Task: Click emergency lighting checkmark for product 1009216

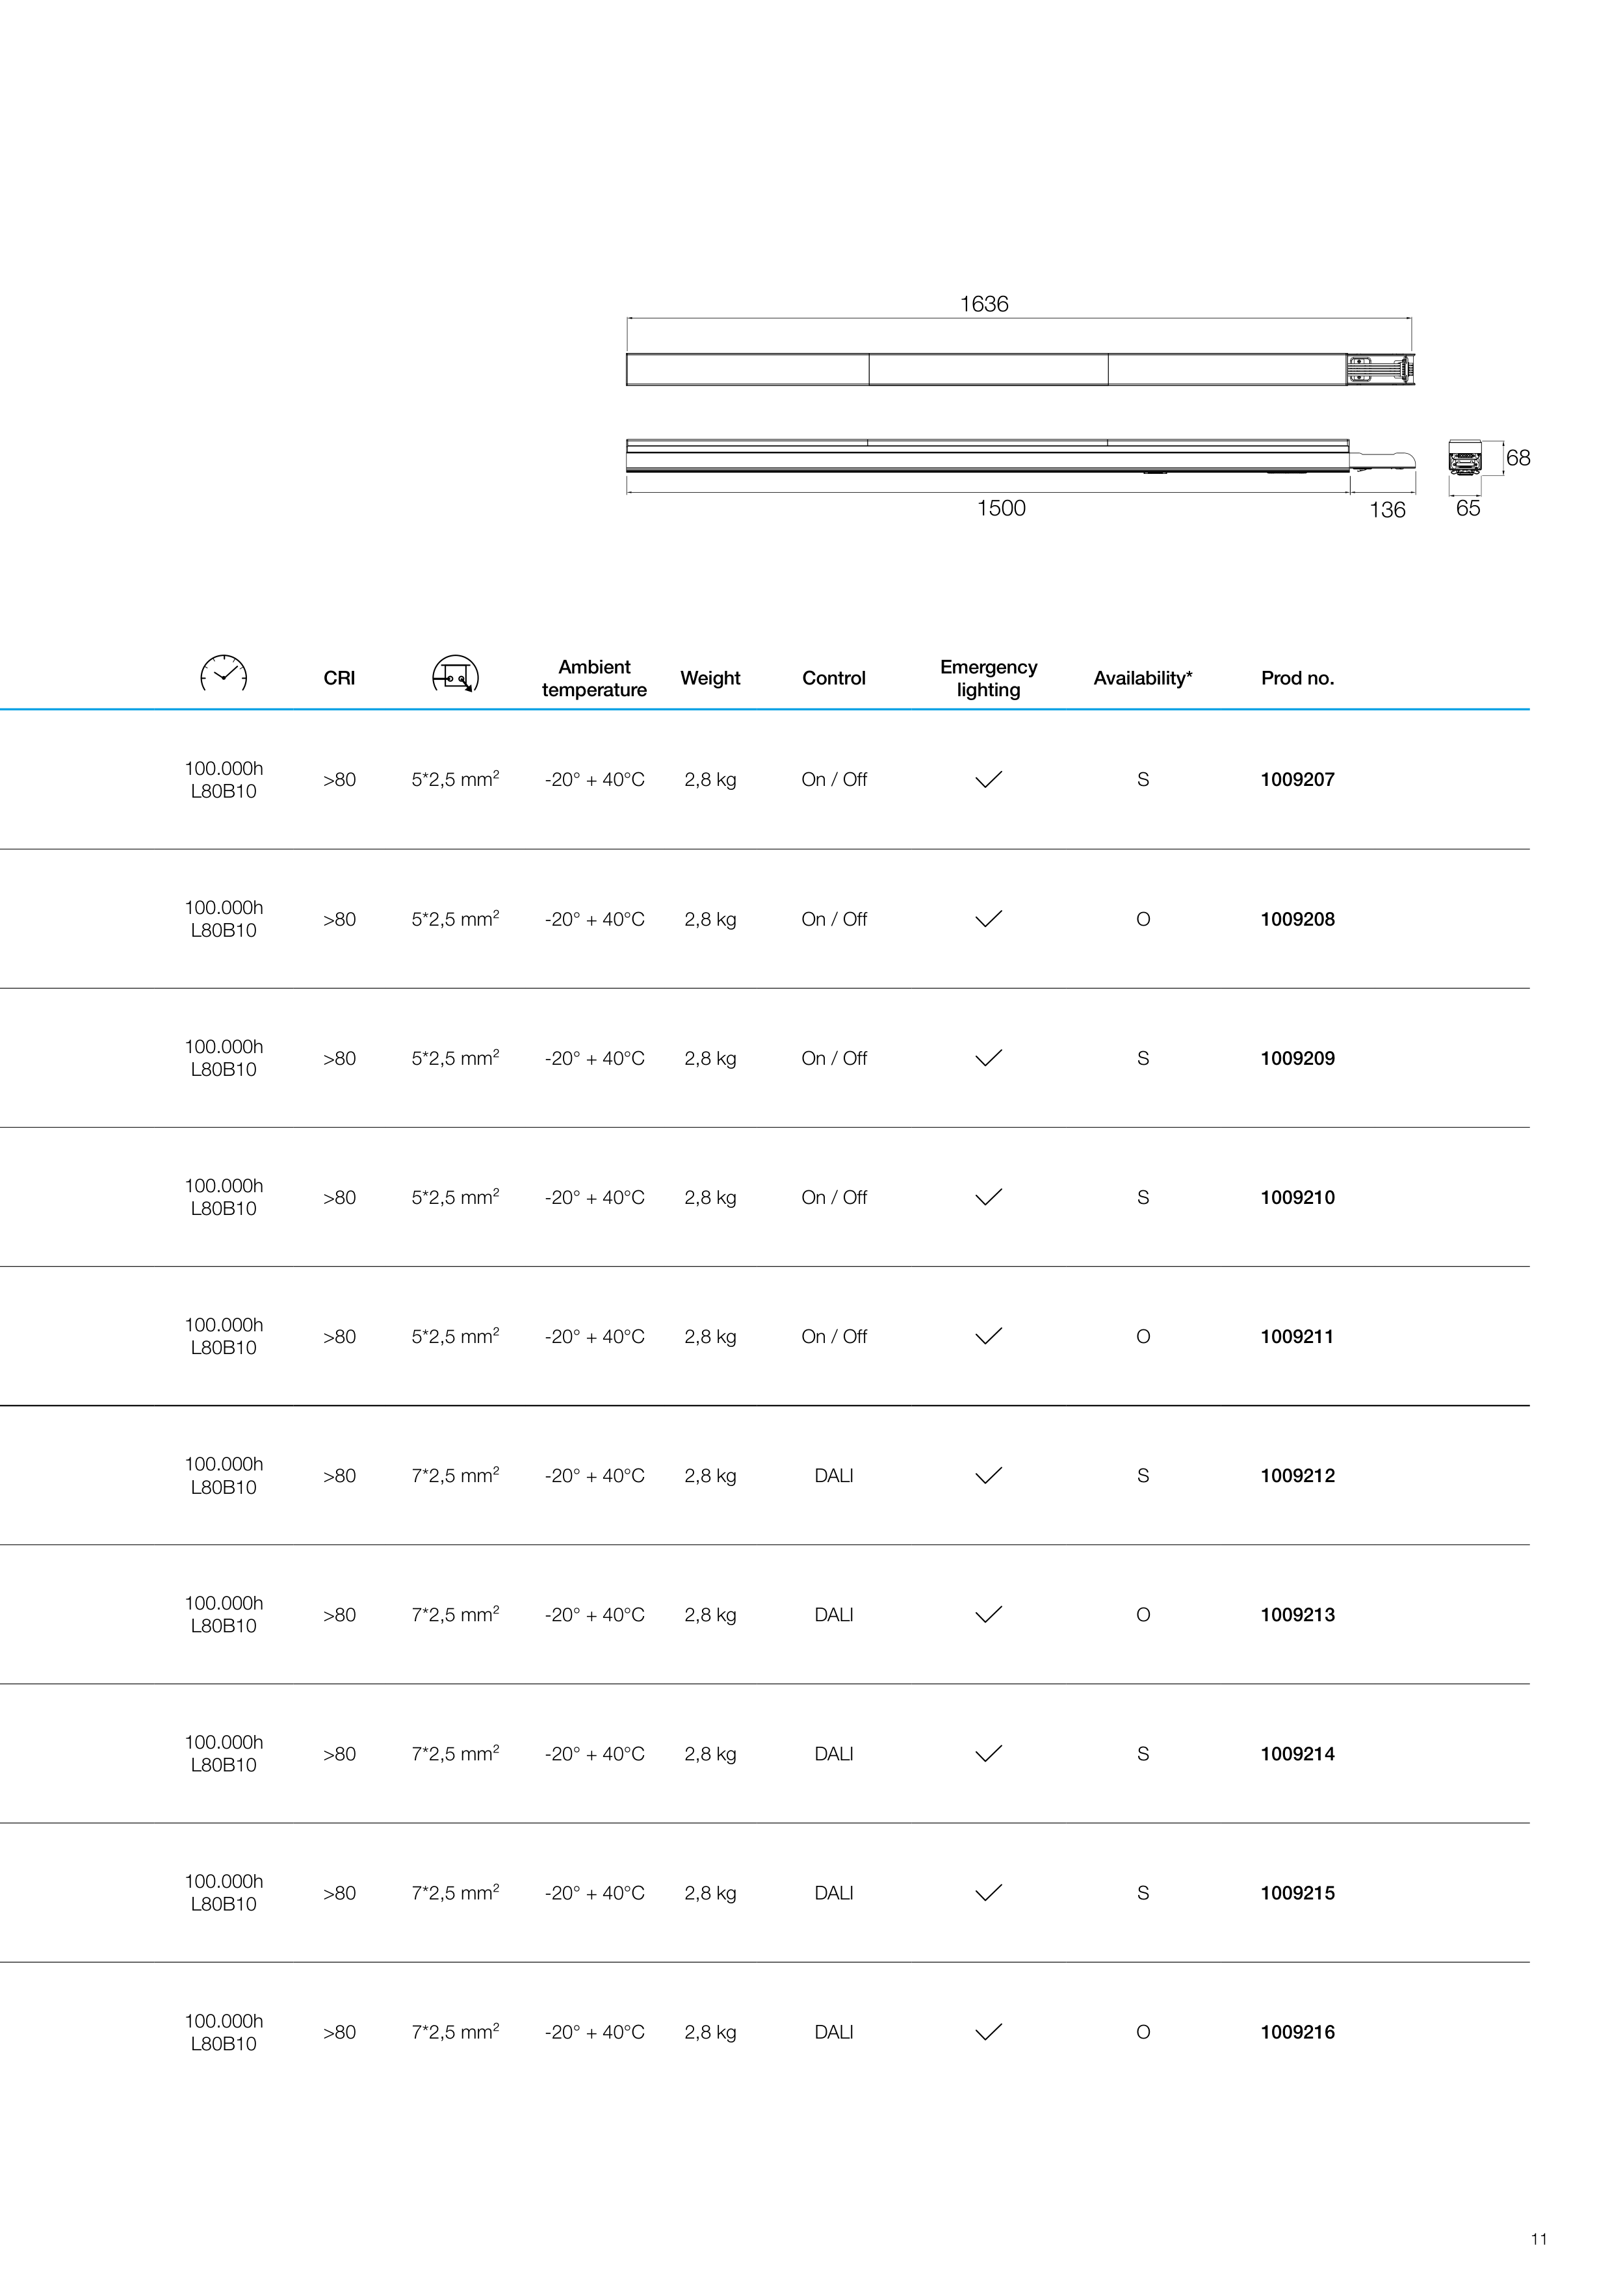Action: (988, 2031)
